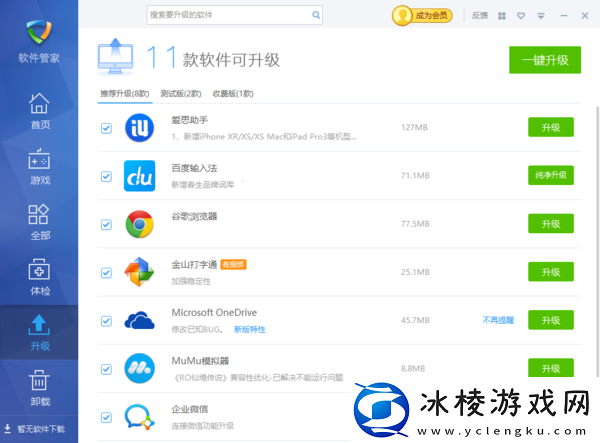This screenshot has width=600, height=443.
Task: Click the 25.1MB size text
Action: (x=415, y=272)
